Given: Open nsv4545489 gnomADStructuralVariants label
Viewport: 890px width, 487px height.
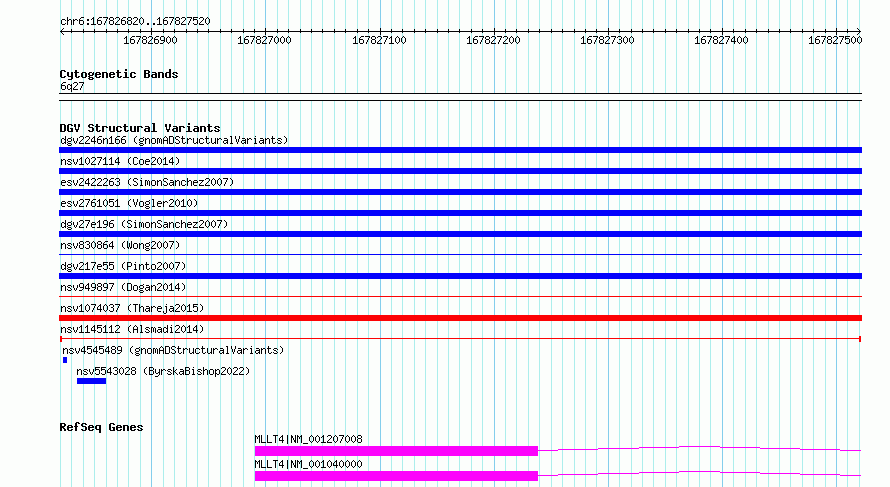Looking at the screenshot, I should tap(173, 350).
